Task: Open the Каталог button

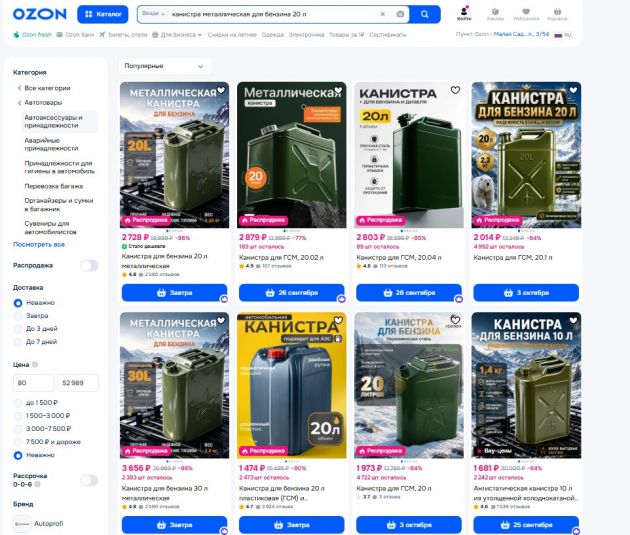Action: coord(103,14)
